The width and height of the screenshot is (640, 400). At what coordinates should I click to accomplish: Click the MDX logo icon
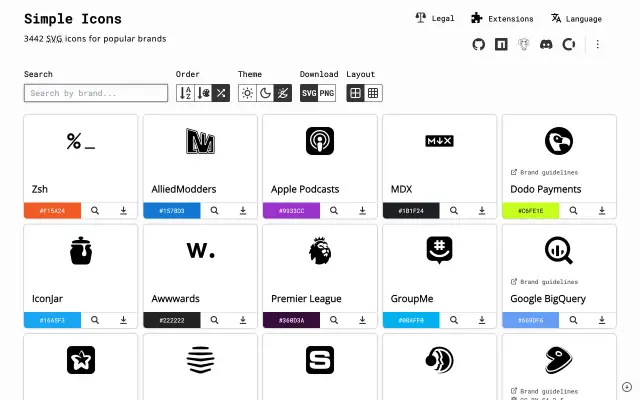pos(440,141)
